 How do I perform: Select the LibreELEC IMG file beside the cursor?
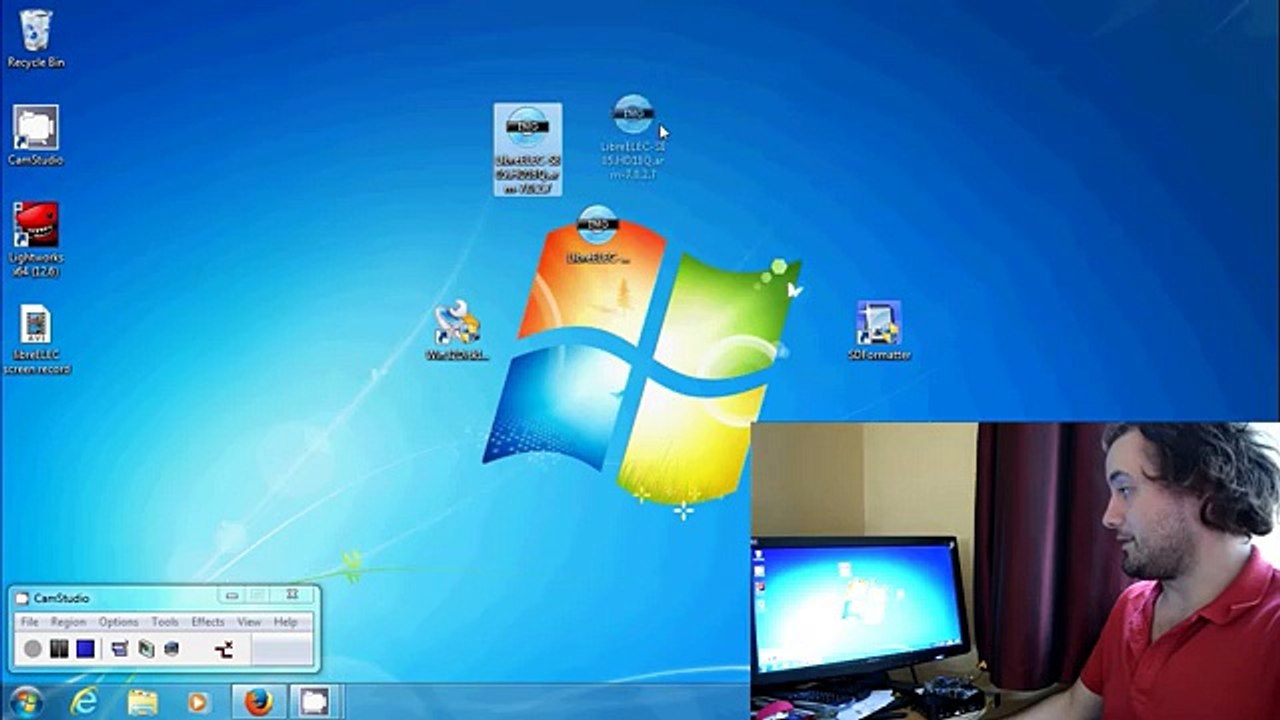(x=633, y=138)
